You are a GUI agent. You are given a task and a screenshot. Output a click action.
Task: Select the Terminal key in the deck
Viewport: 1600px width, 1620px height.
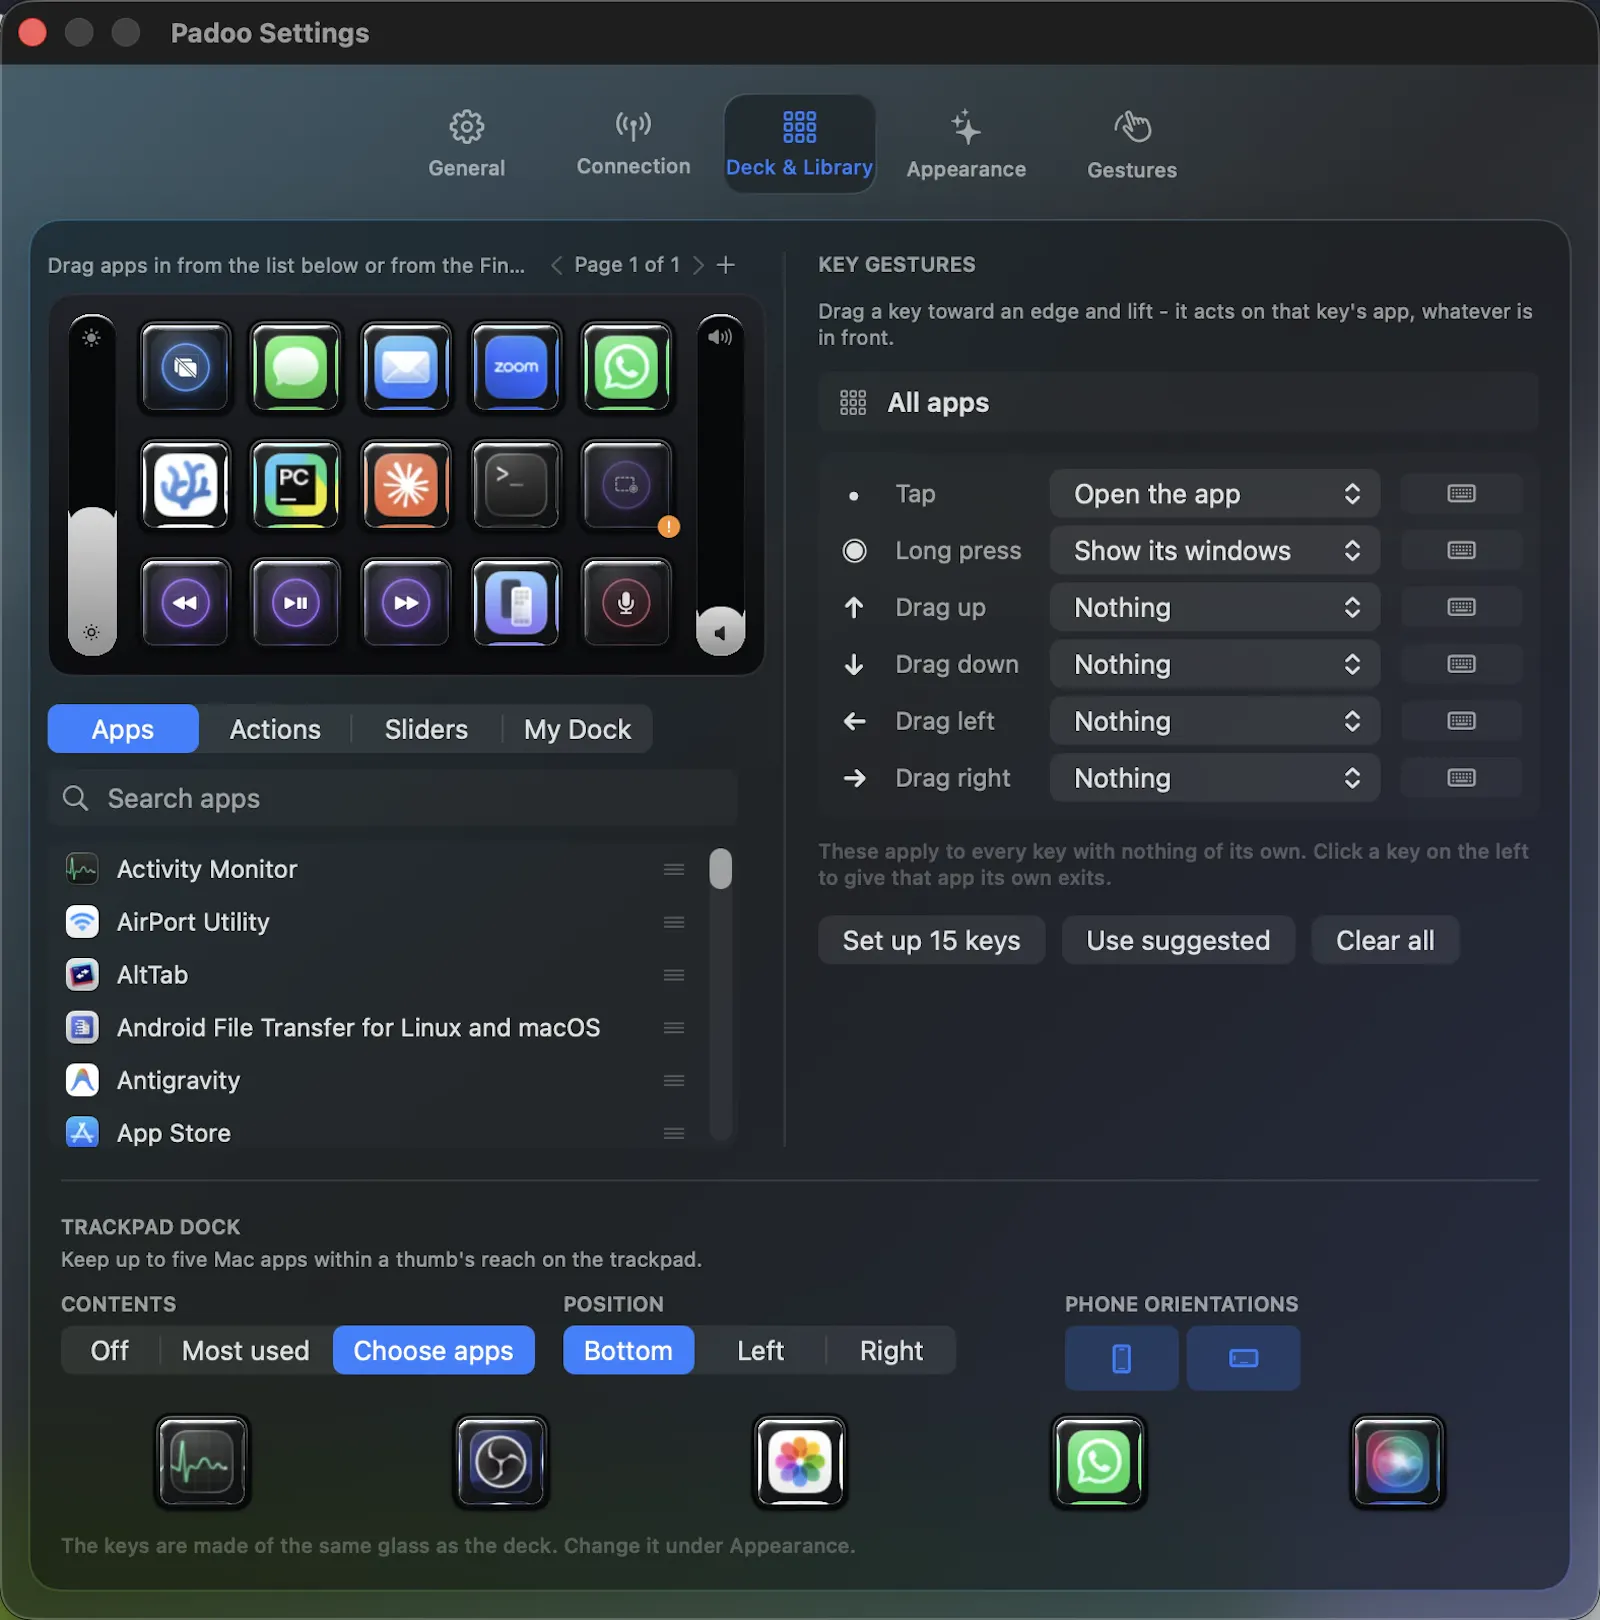(516, 485)
